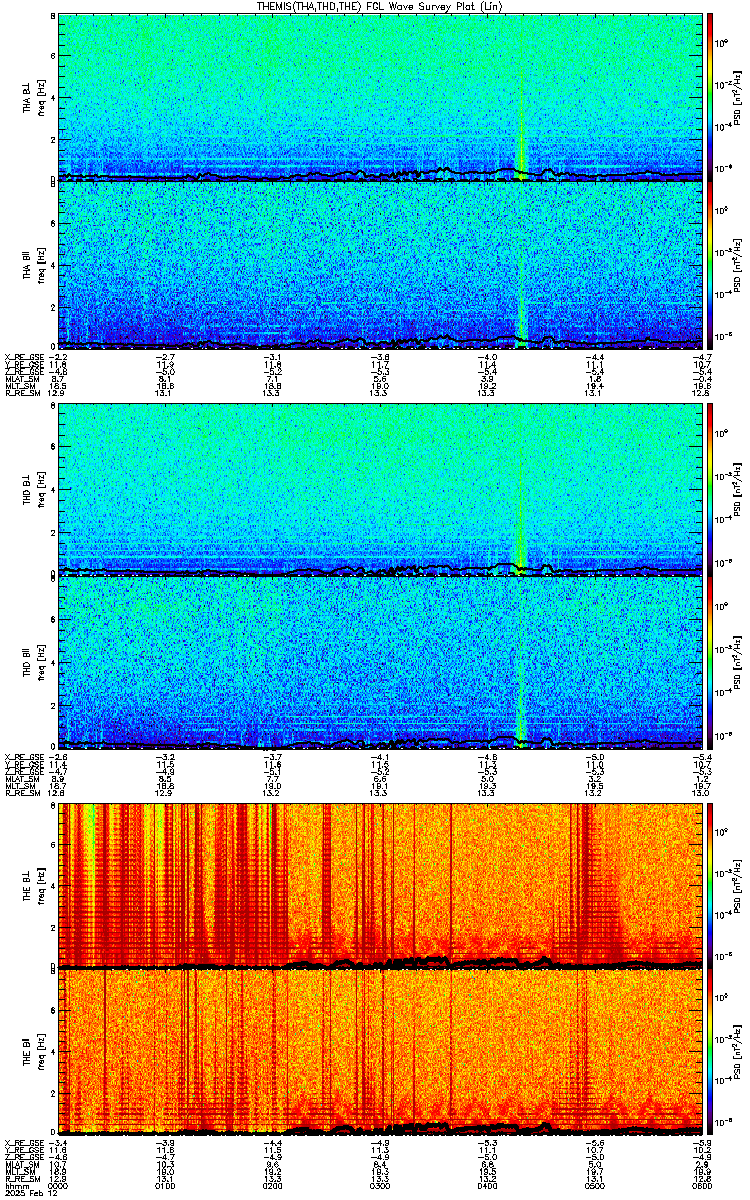This screenshot has width=750, height=1200.
Task: Click the THA B-perpendicular spectrogram panel
Action: (381, 97)
